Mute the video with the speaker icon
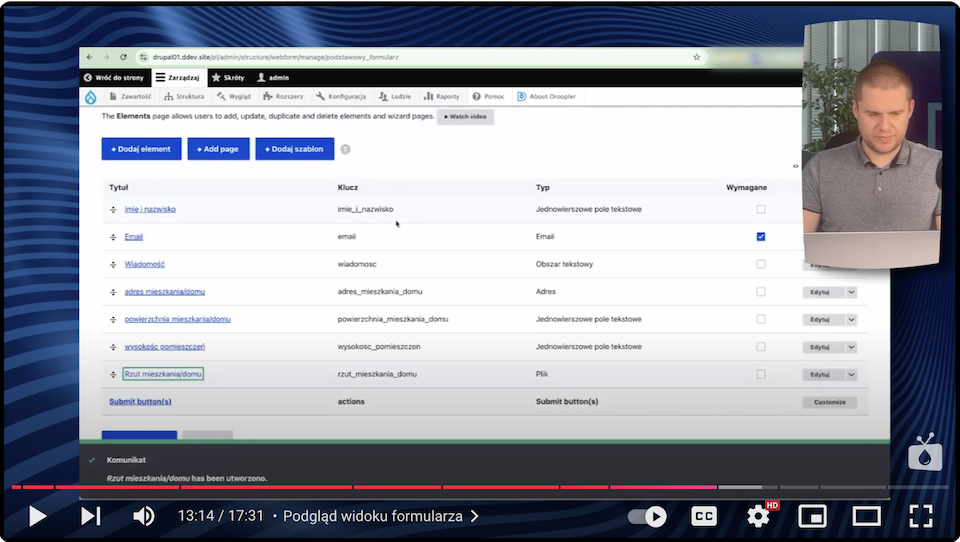 click(x=144, y=516)
